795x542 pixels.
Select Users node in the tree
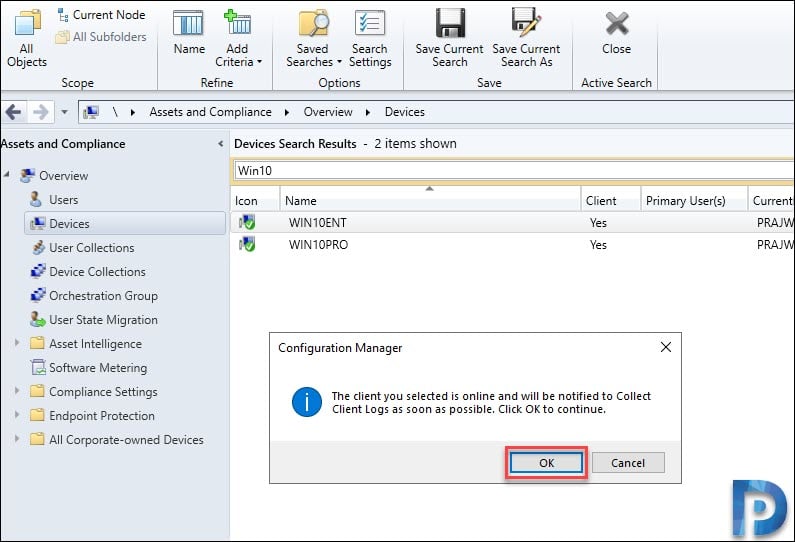(63, 200)
